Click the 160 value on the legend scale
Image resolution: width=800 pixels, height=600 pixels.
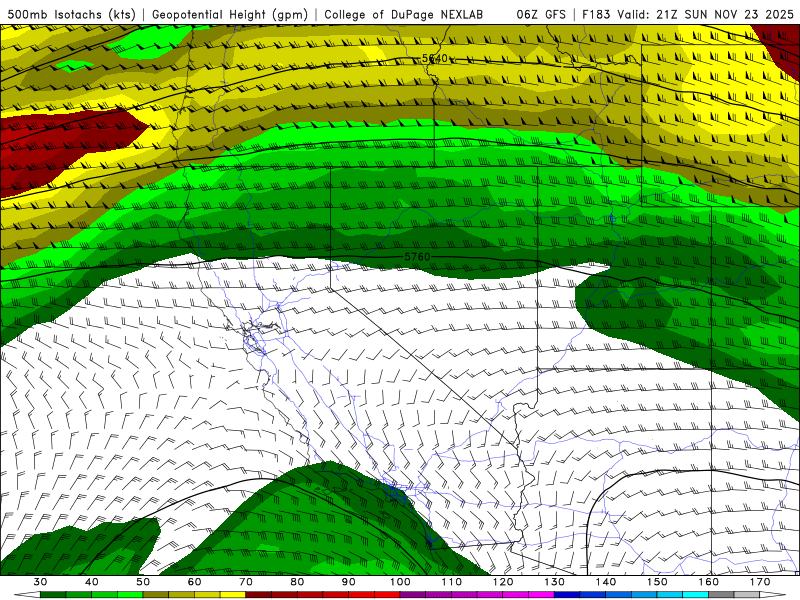[x=709, y=582]
